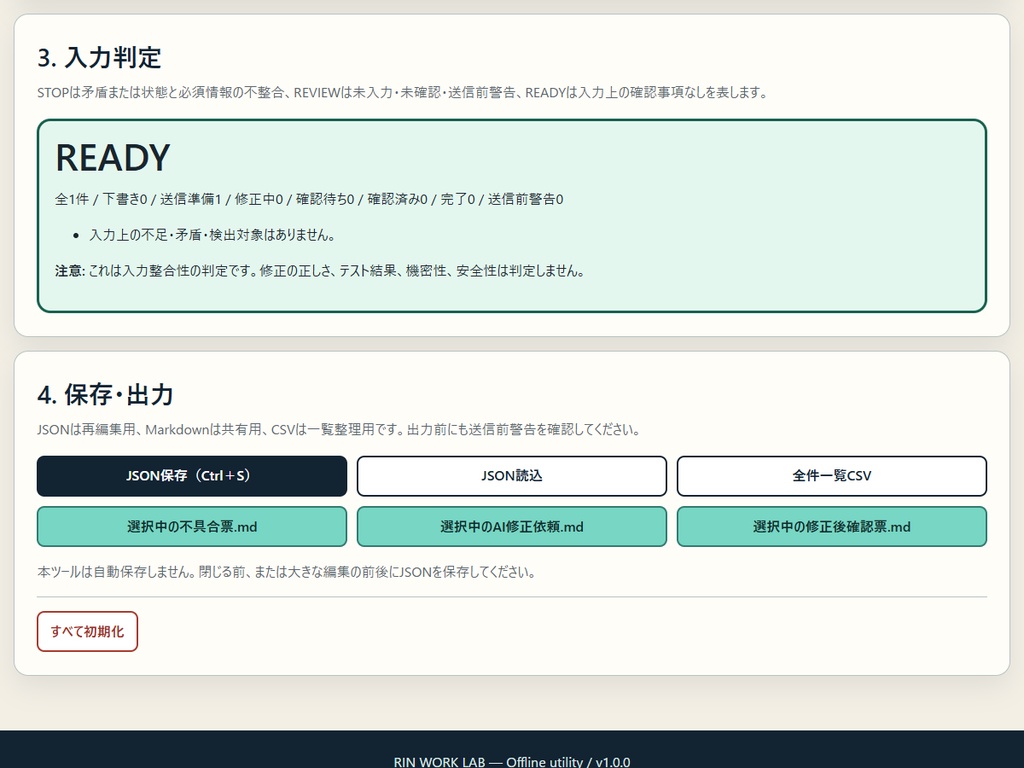Click the すべて初期化 reset button
Viewport: 1024px width, 768px height.
(88, 632)
